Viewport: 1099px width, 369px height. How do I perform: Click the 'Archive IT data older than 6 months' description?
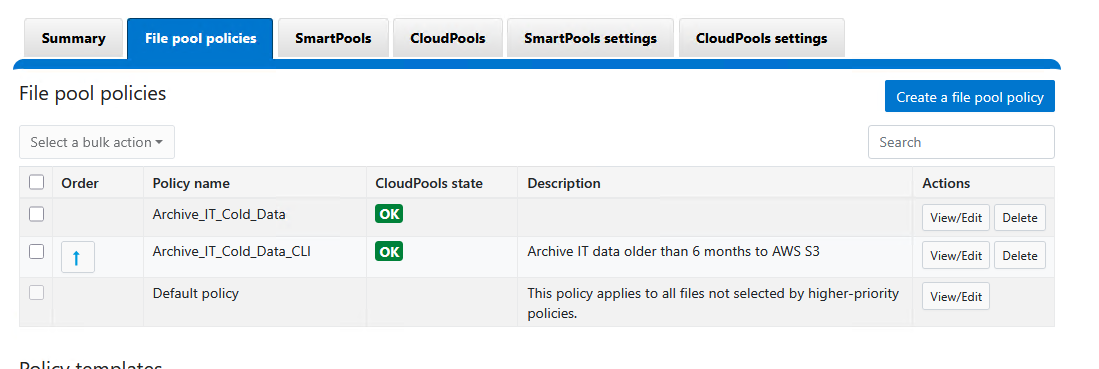(674, 251)
